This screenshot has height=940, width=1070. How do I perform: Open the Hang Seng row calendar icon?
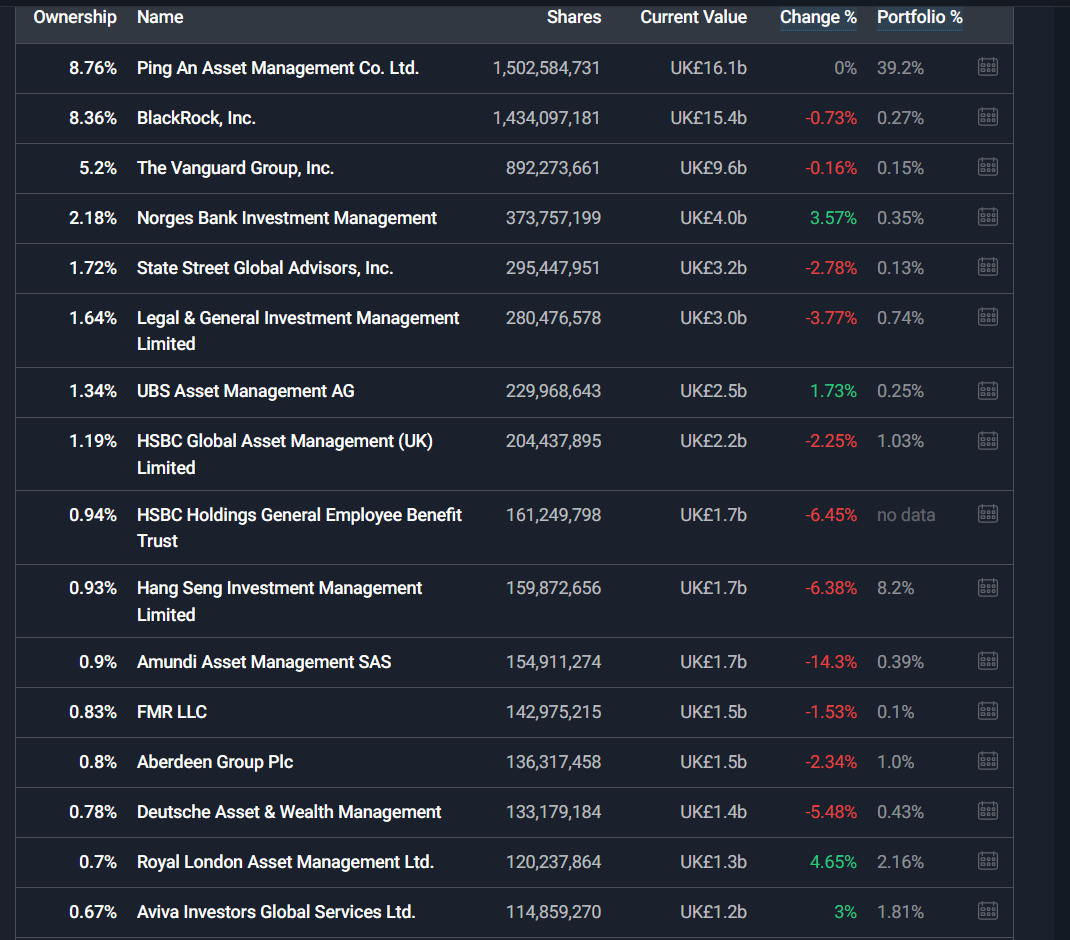tap(987, 588)
